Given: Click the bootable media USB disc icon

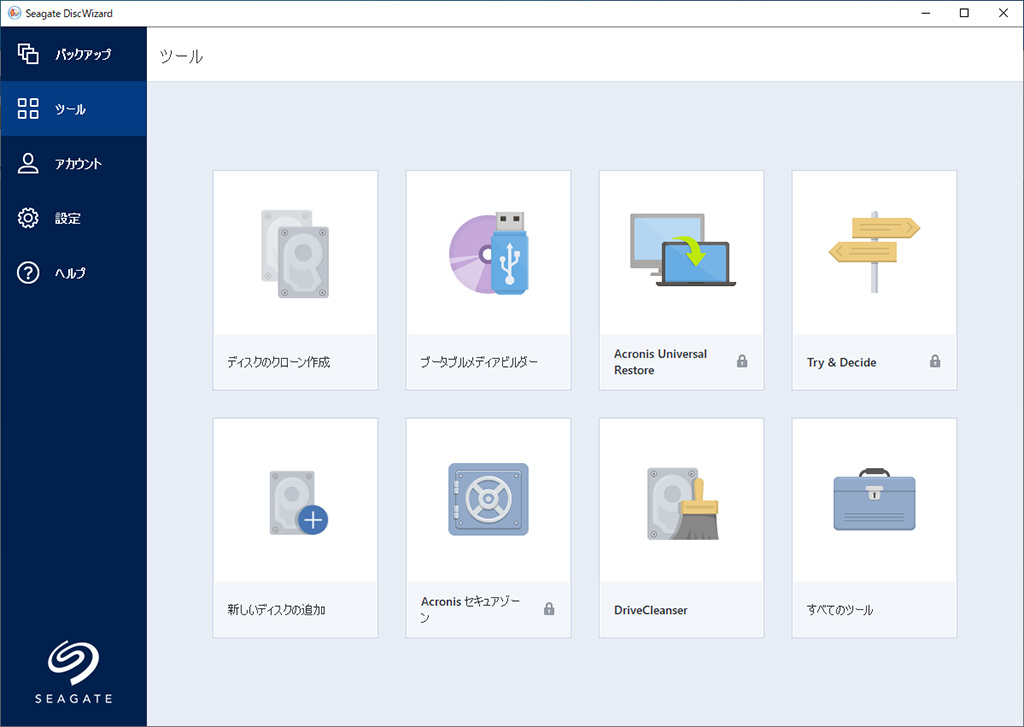Looking at the screenshot, I should pos(488,252).
